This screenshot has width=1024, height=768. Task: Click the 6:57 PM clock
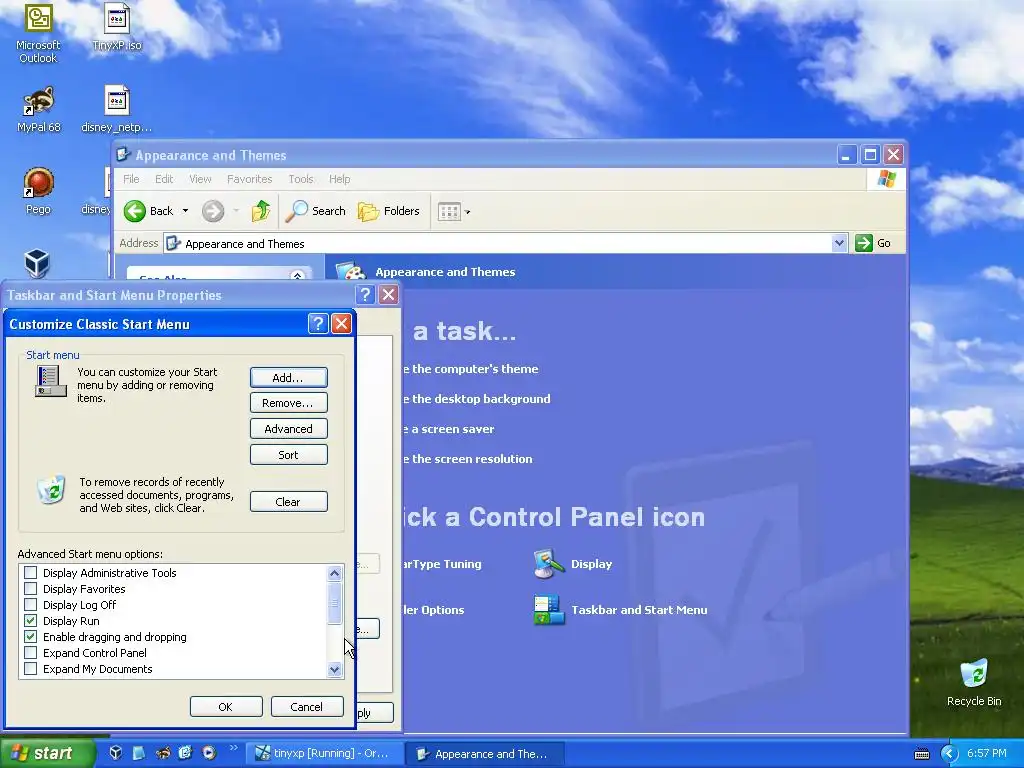(987, 754)
